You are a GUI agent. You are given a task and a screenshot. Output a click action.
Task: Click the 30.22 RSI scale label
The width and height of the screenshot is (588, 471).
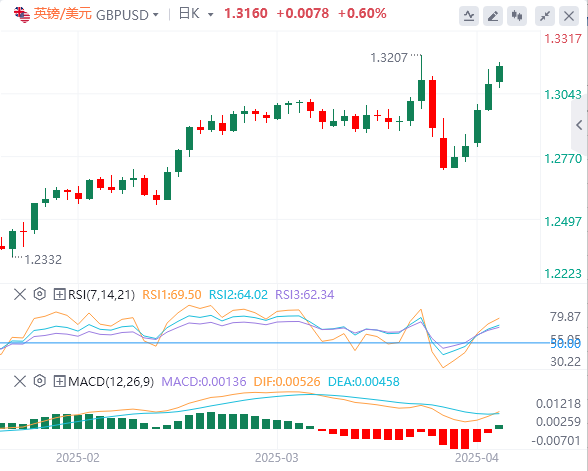click(x=565, y=362)
